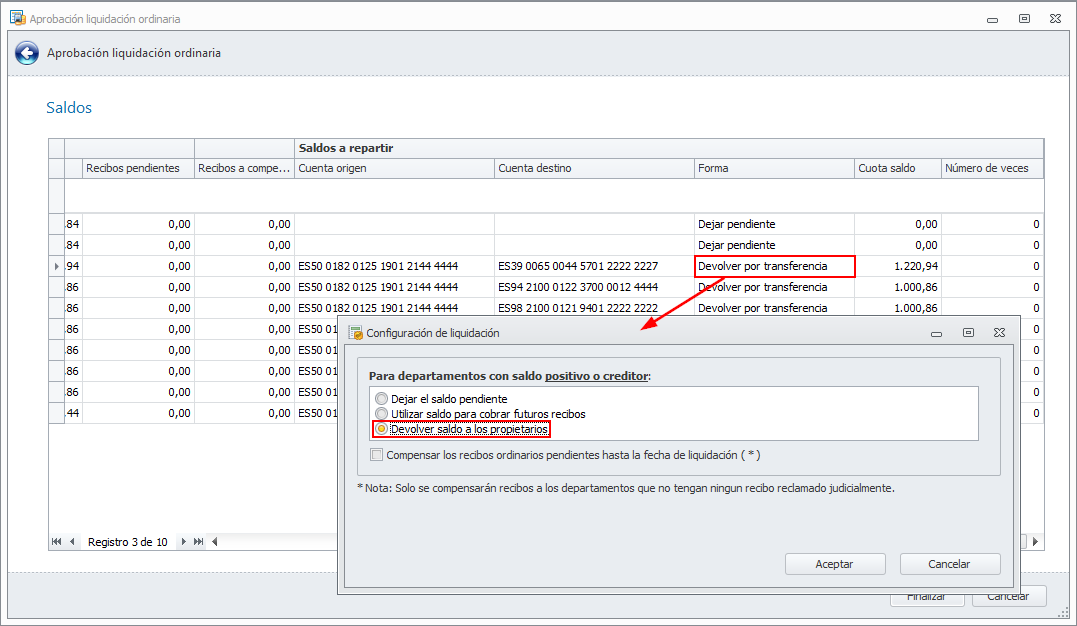This screenshot has width=1077, height=626.
Task: Sort by the Cuenta destino column header
Action: [x=594, y=168]
